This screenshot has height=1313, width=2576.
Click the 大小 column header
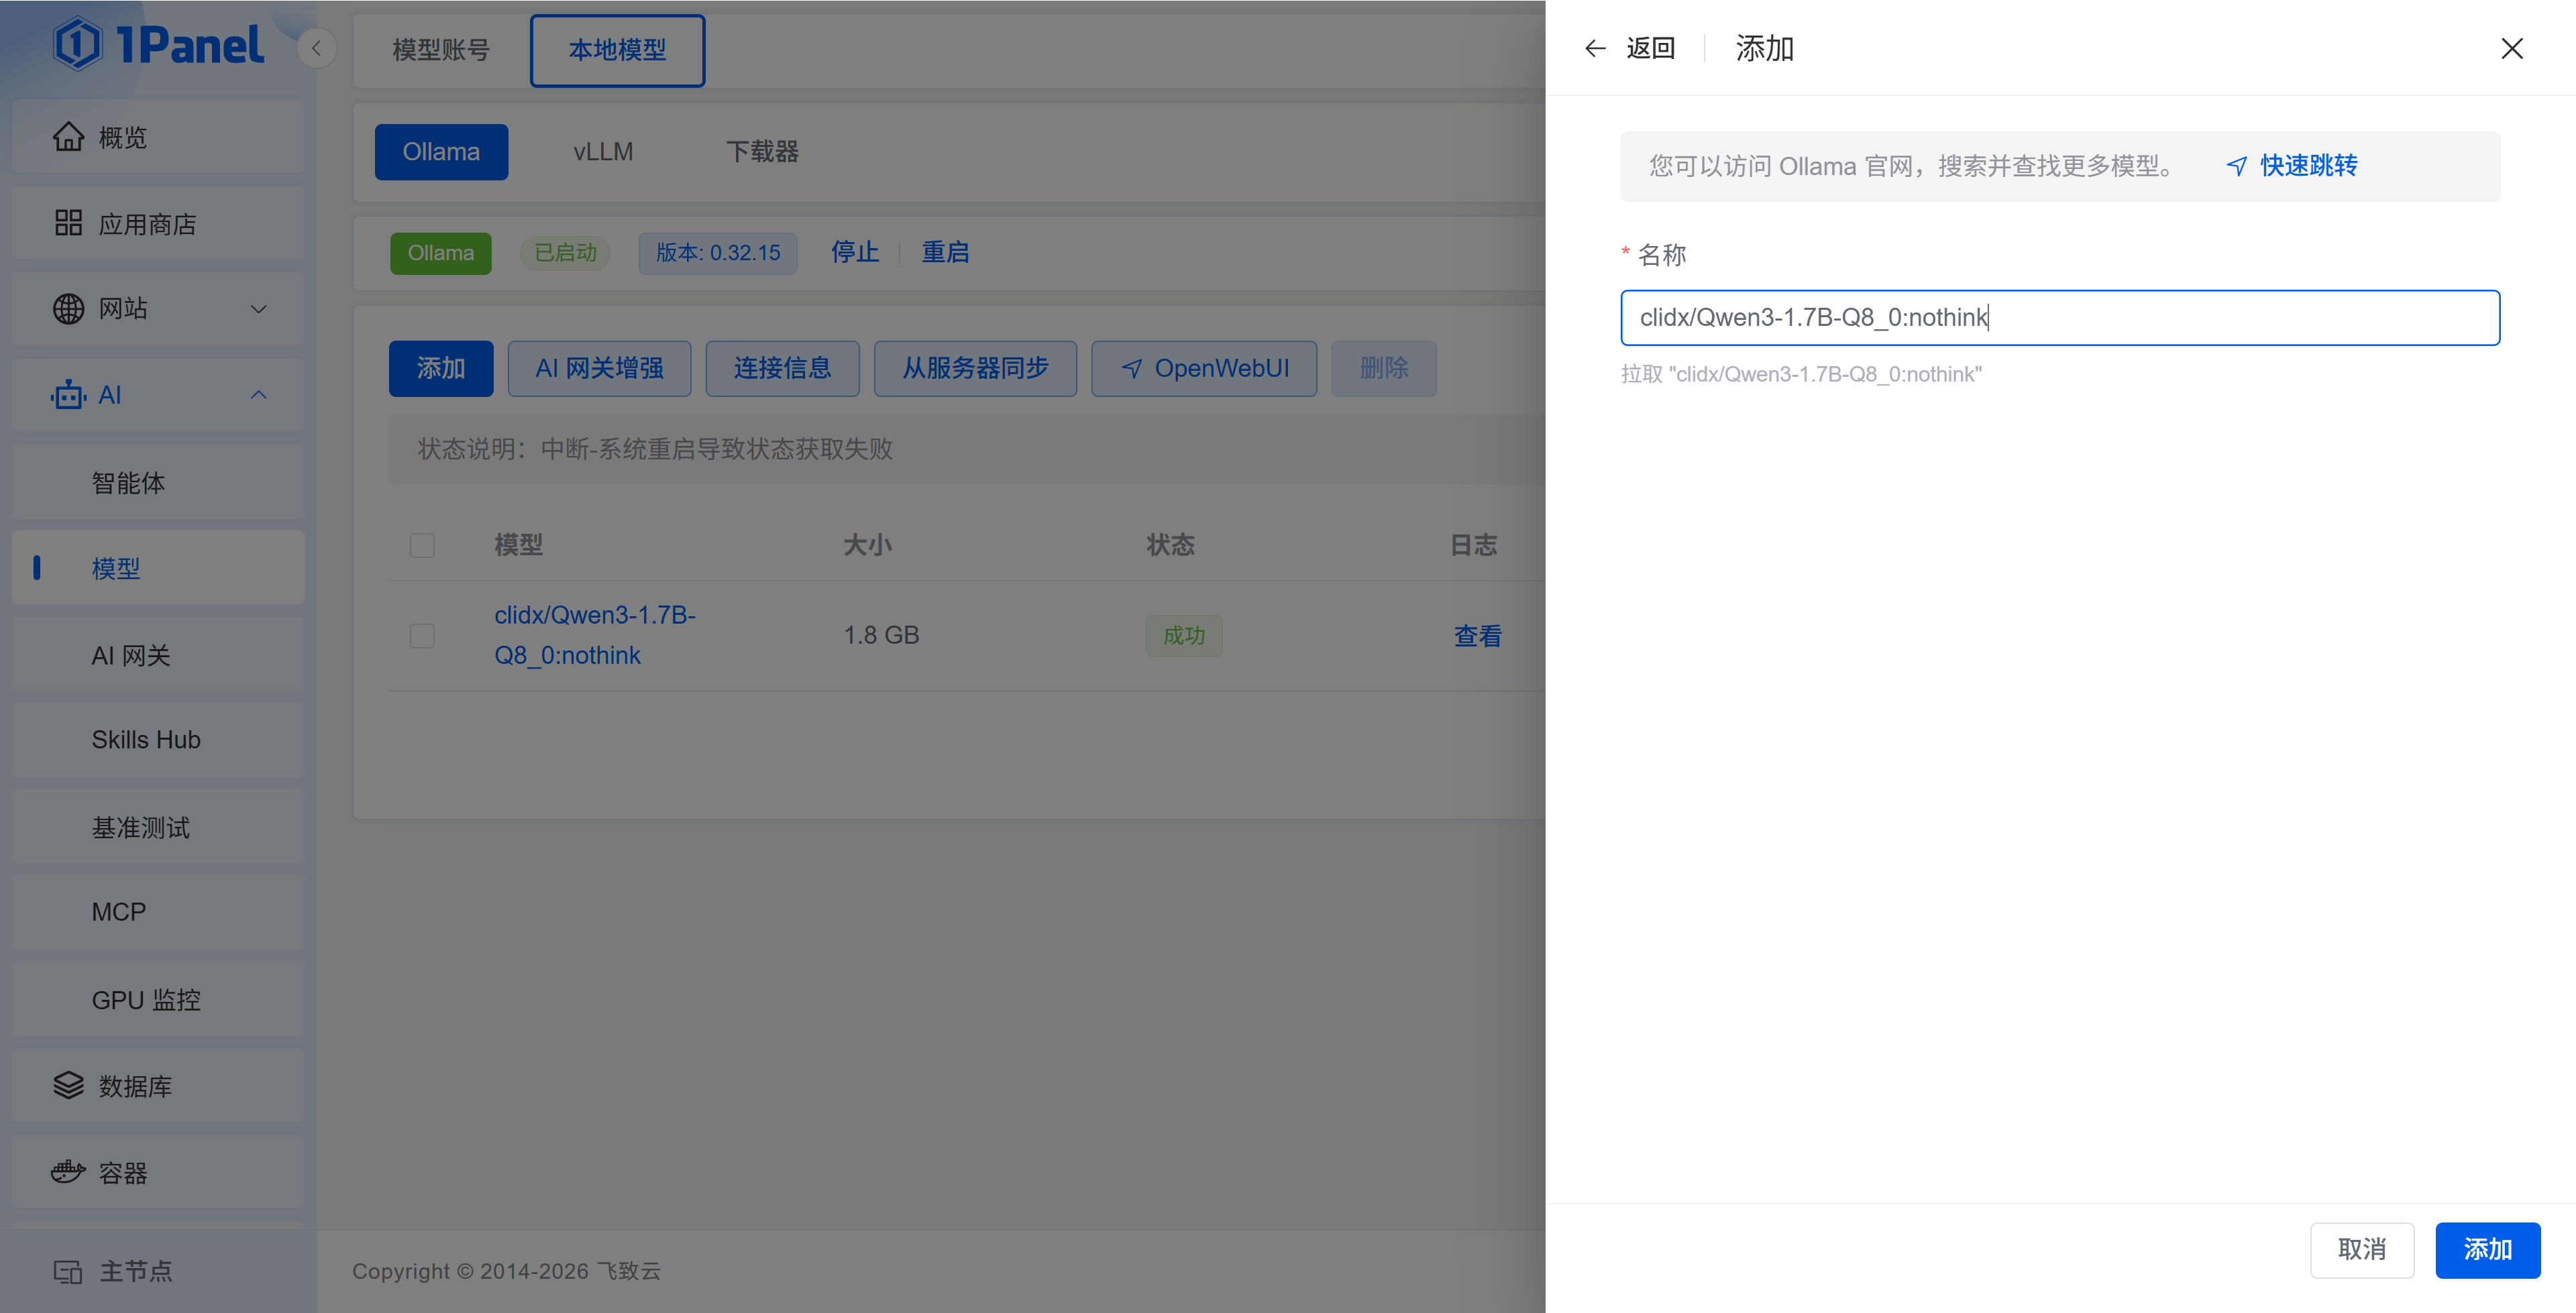coord(867,545)
